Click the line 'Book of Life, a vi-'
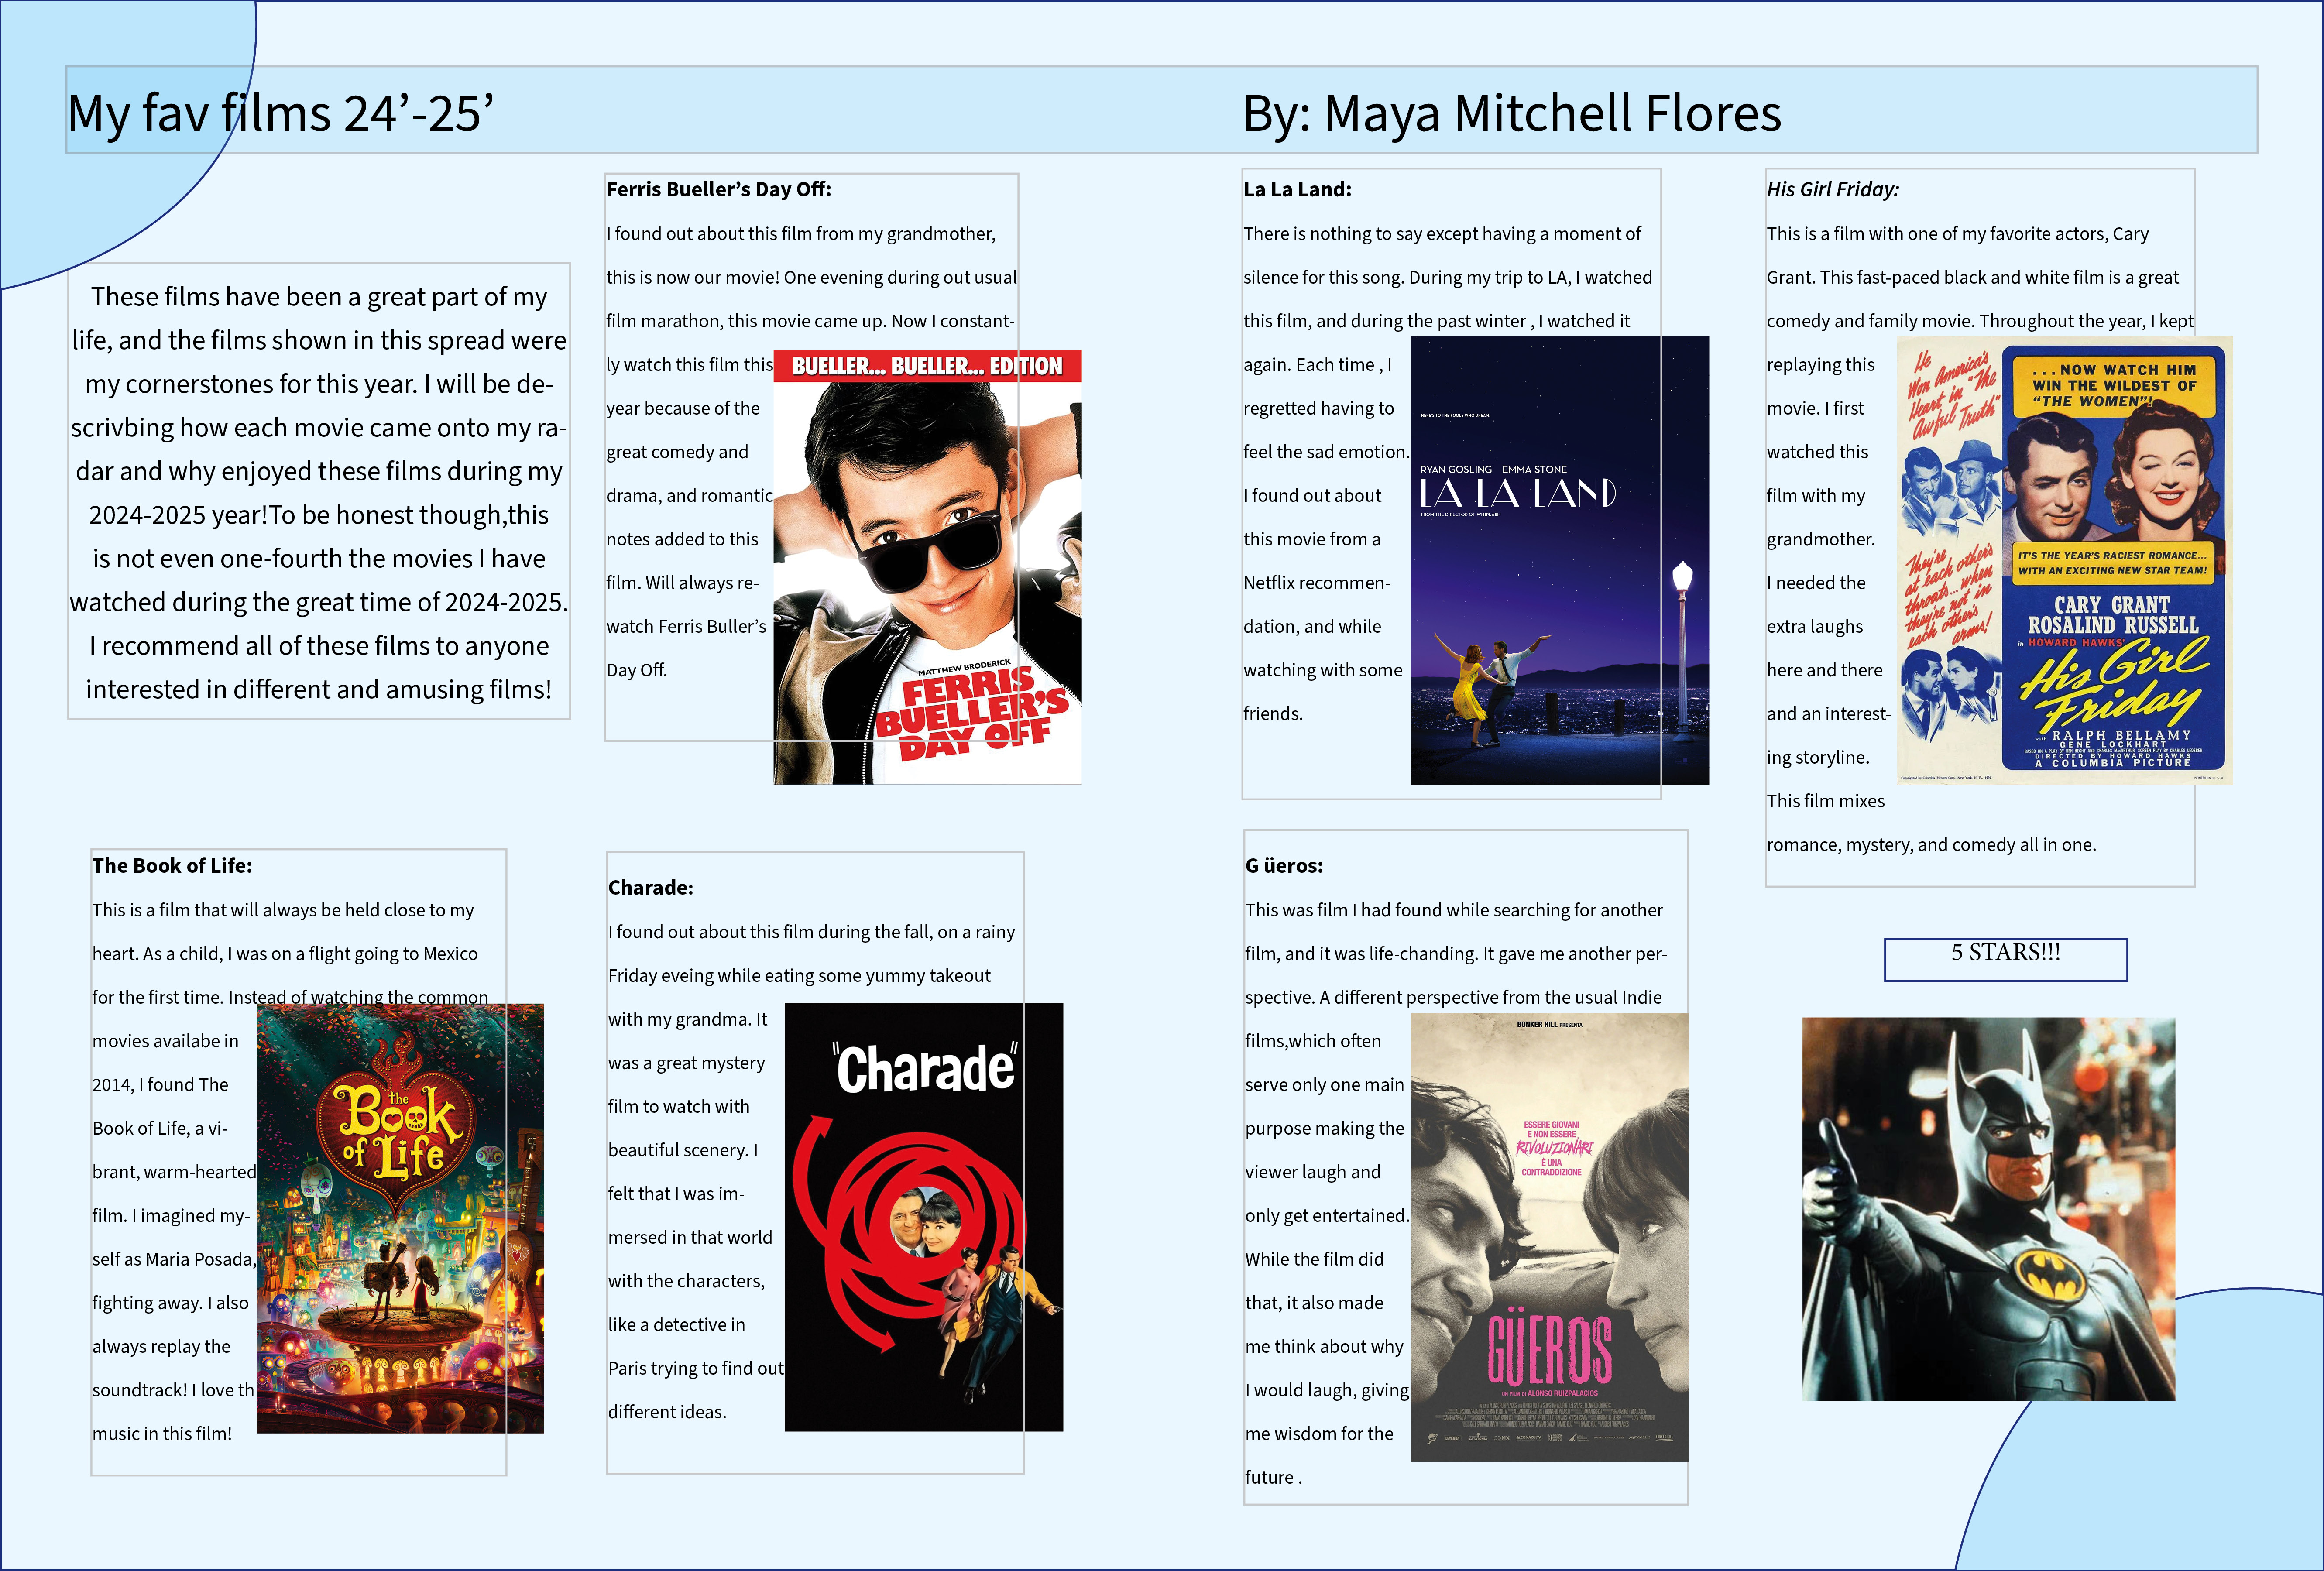2324x1571 pixels. point(160,1129)
